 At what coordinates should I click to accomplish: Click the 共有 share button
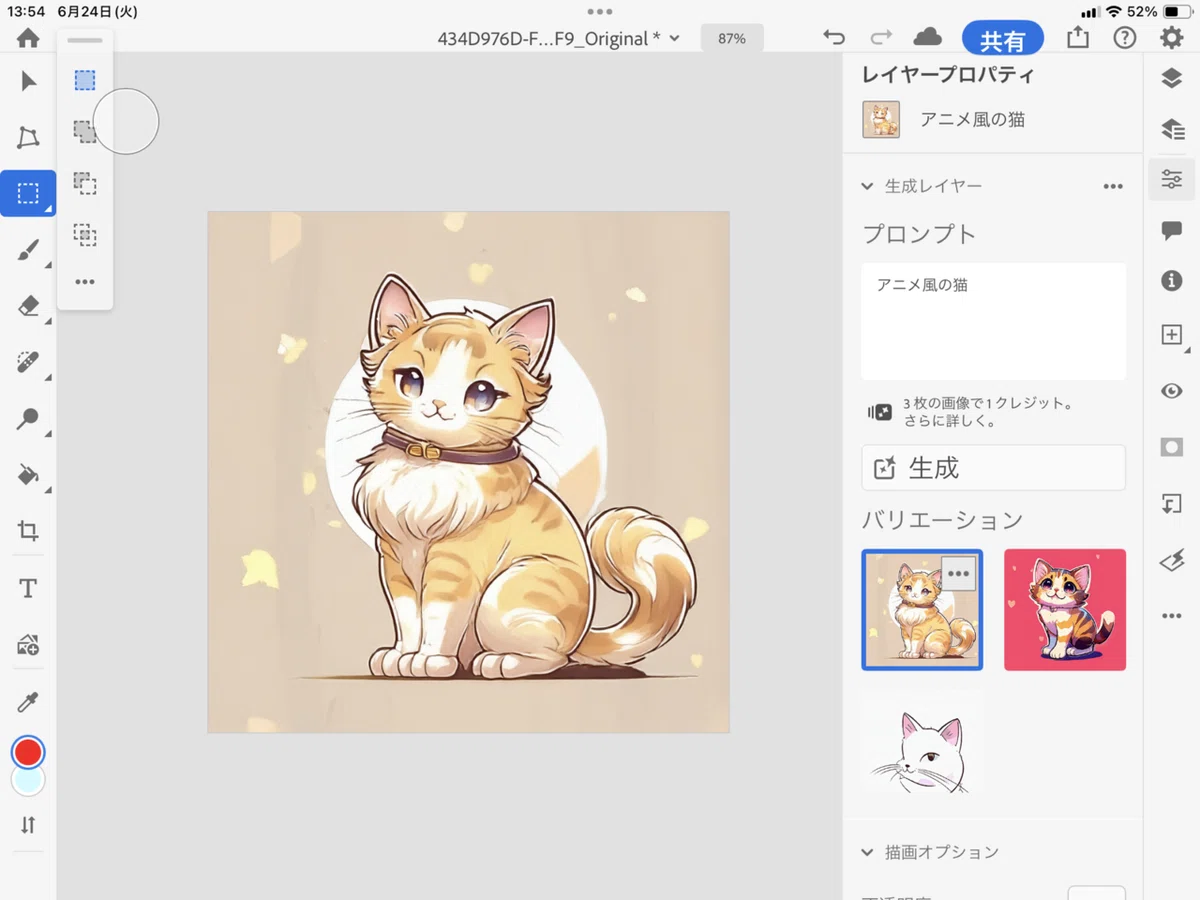(1003, 40)
